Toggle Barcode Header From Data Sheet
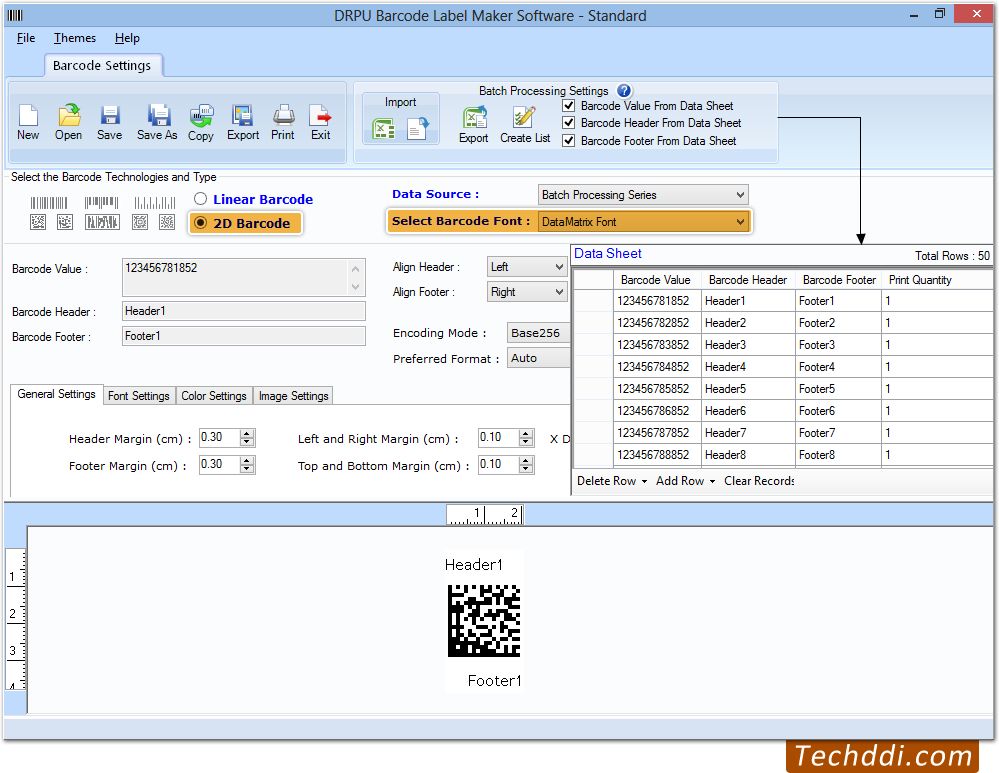999x773 pixels. (569, 123)
